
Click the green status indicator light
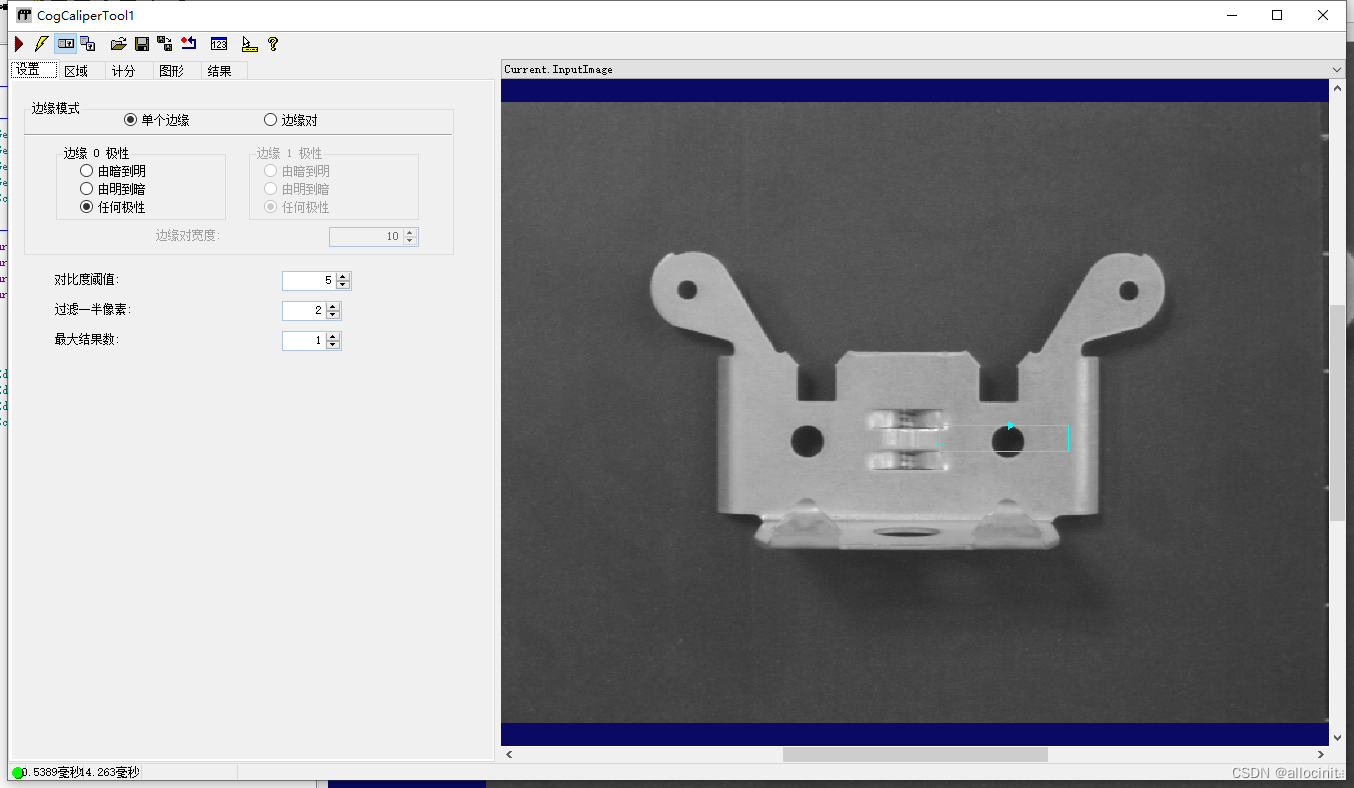(18, 773)
